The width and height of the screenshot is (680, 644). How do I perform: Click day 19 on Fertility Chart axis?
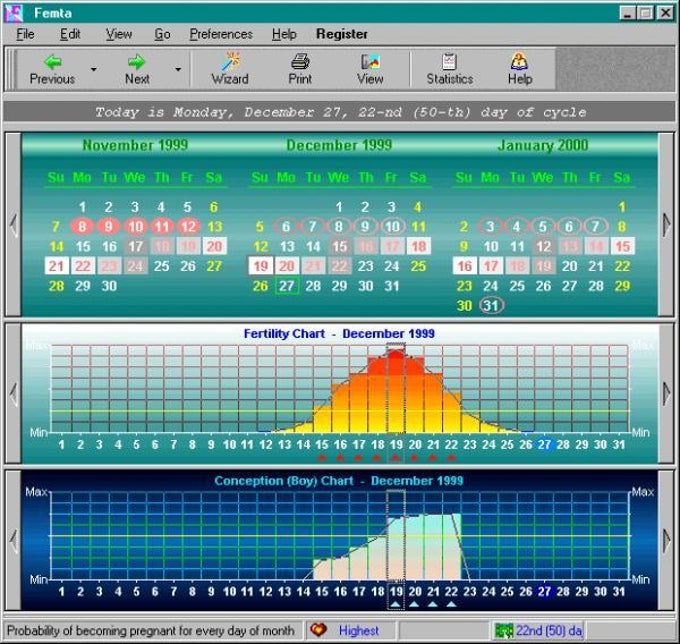[x=396, y=445]
